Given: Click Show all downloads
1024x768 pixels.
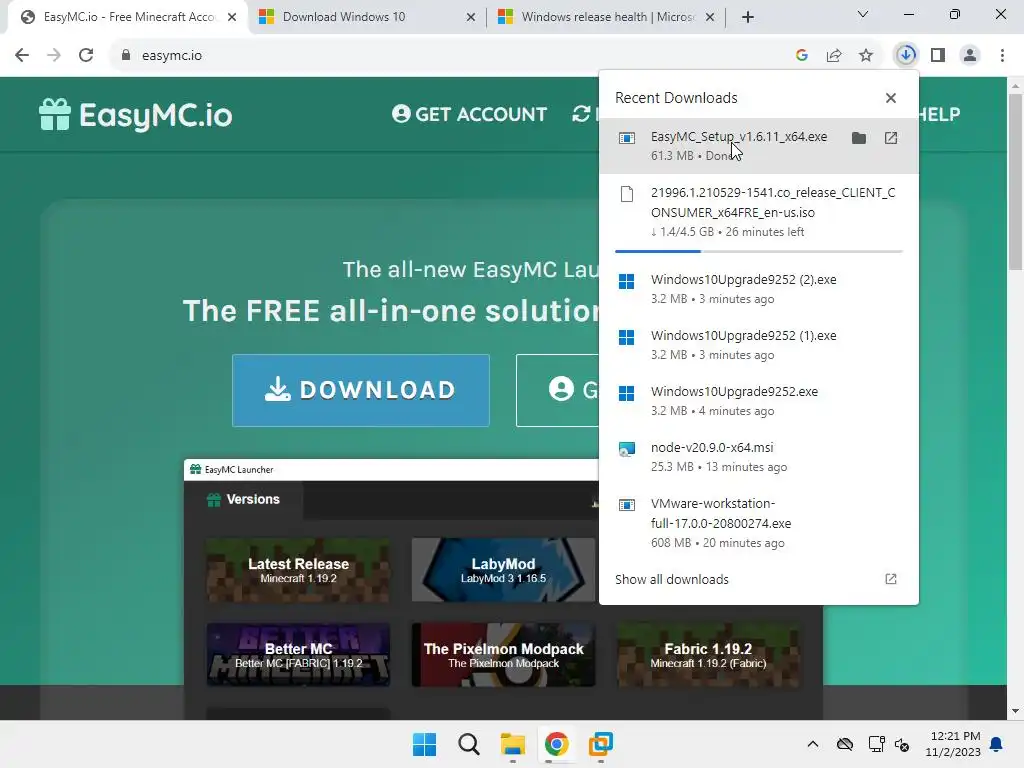Looking at the screenshot, I should click(671, 579).
